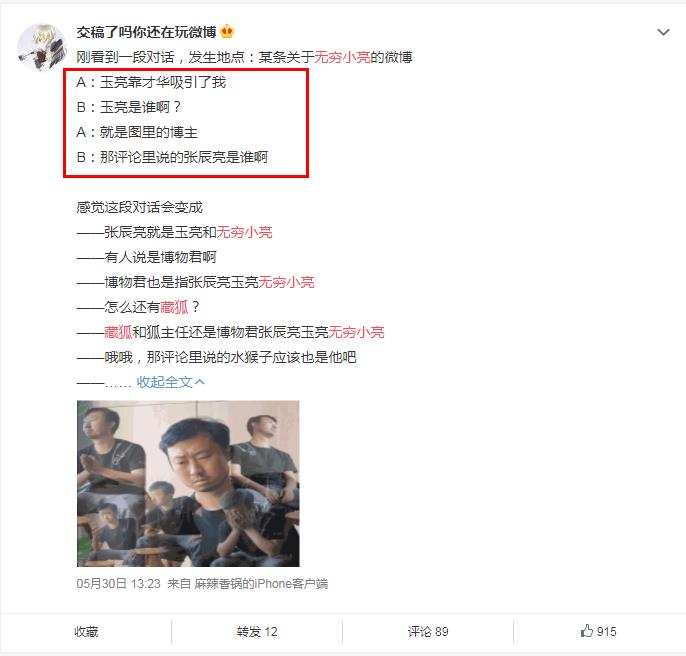
Task: Open 无穷小亮 link after 张辰亮就是玉亮和
Action: (245, 232)
